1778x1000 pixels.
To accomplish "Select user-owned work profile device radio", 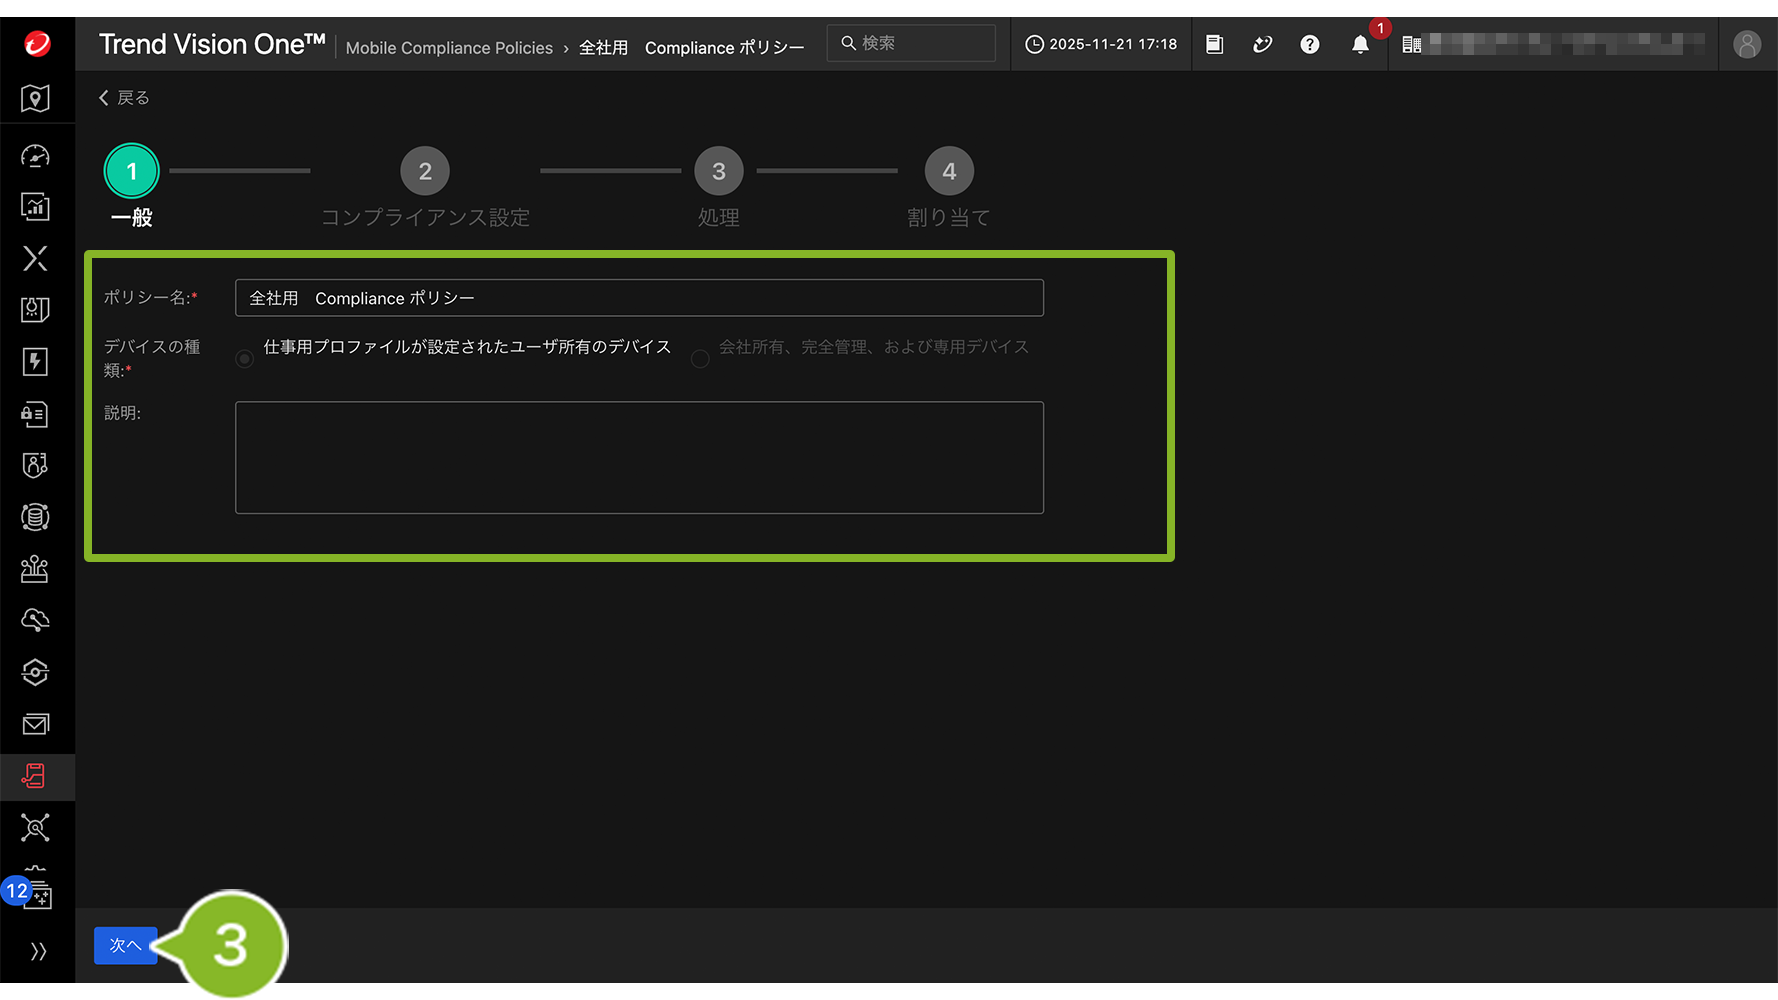I will (245, 358).
